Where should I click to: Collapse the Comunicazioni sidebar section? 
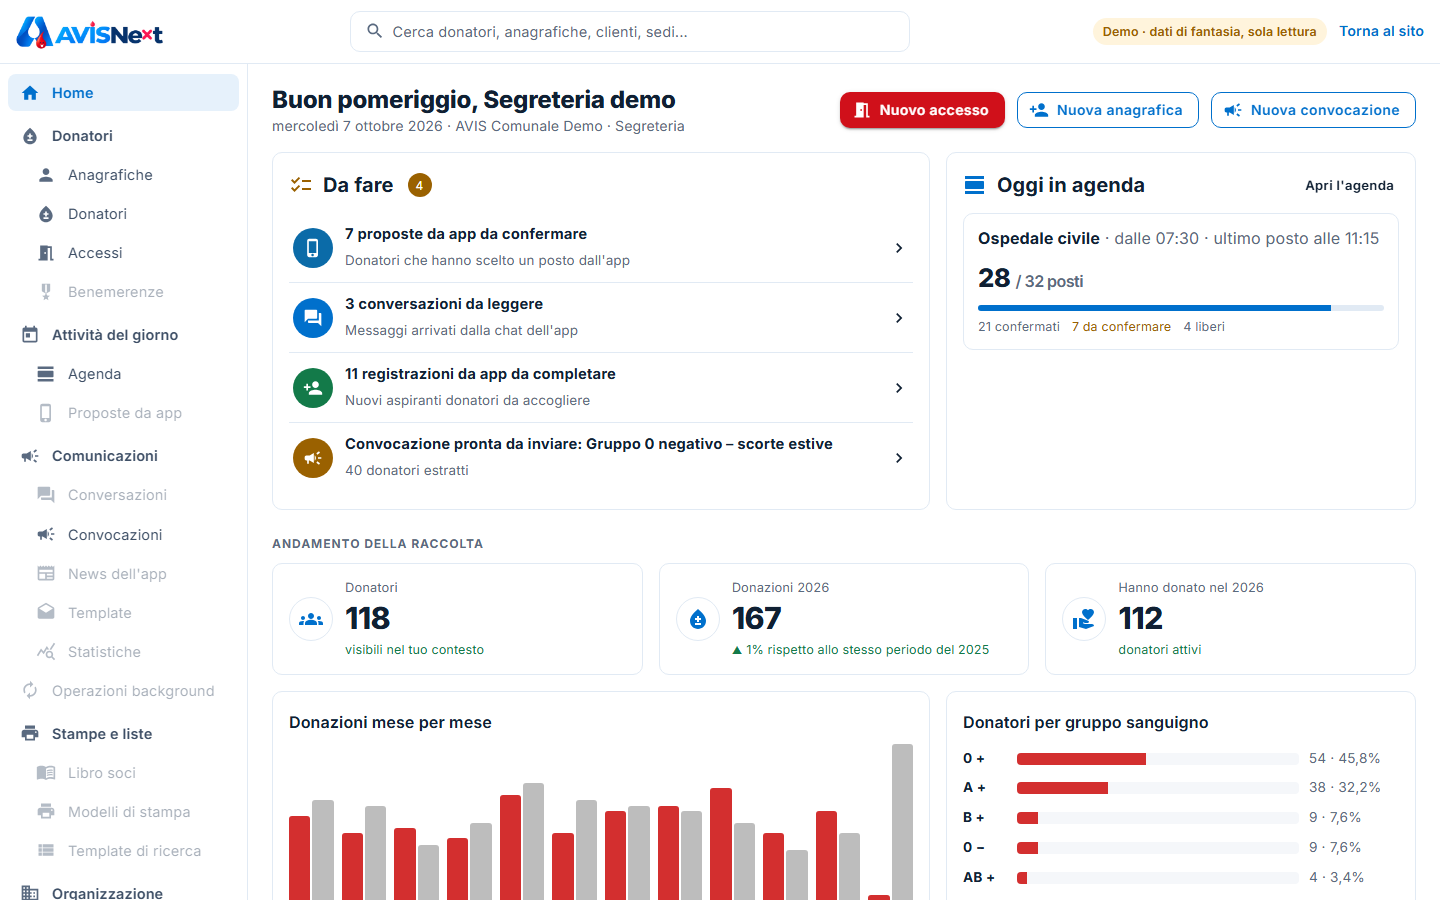click(x=123, y=456)
